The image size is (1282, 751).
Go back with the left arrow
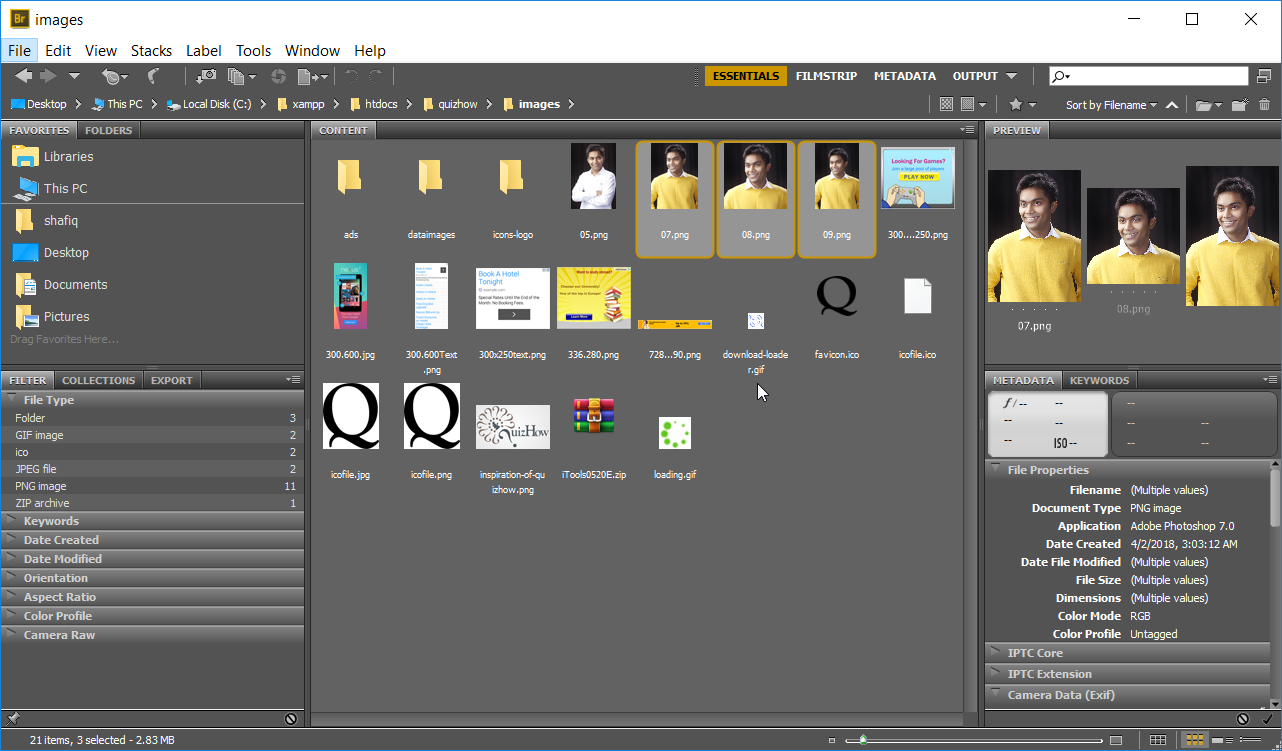(23, 76)
